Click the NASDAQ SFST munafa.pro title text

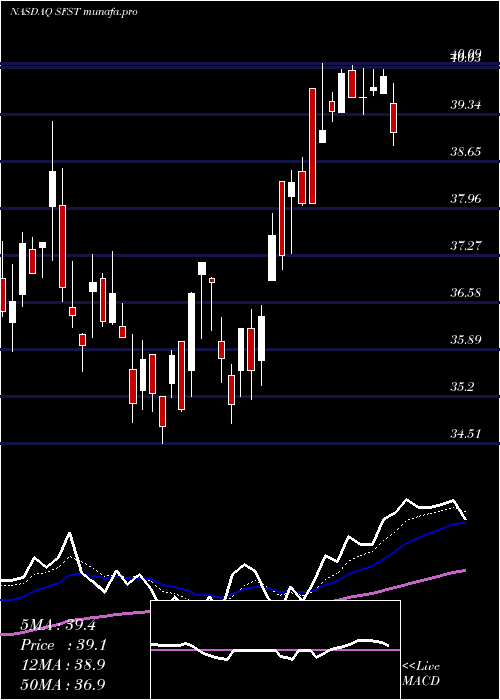pos(74,12)
